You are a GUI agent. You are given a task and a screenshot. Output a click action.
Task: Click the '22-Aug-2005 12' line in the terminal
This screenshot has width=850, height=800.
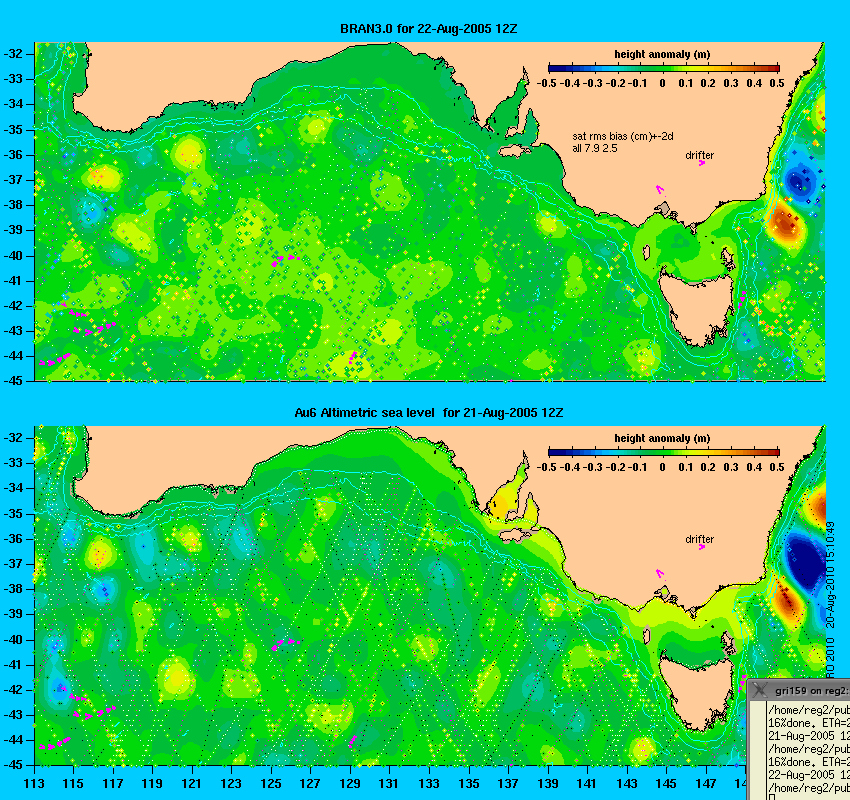(809, 775)
